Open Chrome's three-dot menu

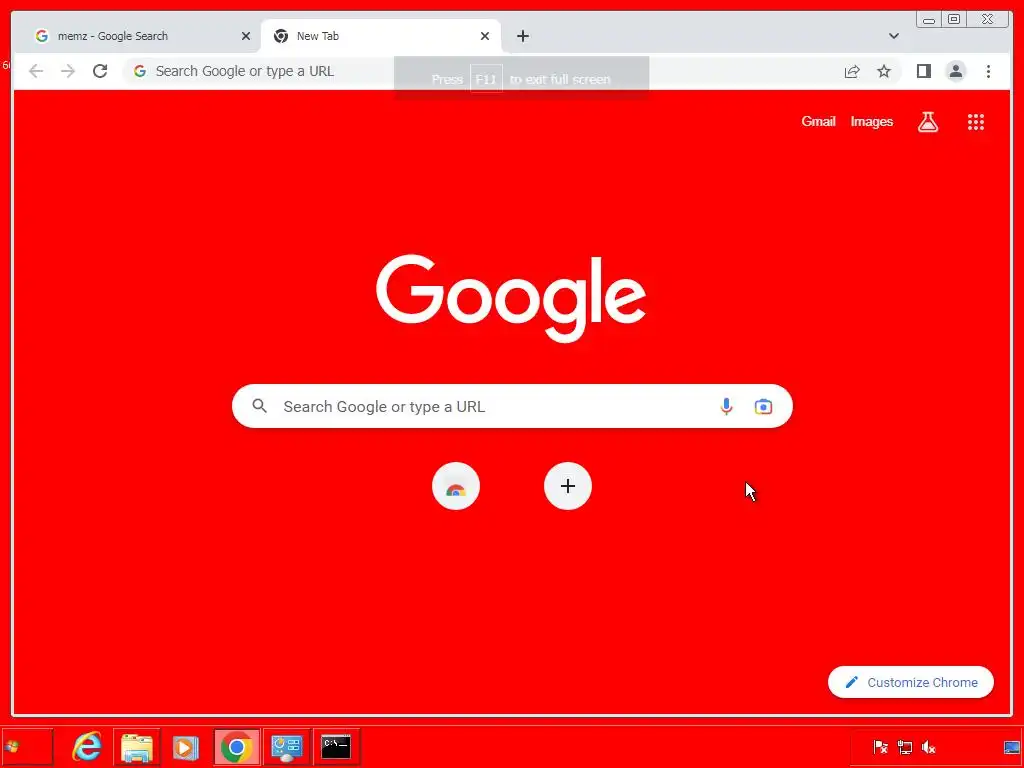[988, 71]
